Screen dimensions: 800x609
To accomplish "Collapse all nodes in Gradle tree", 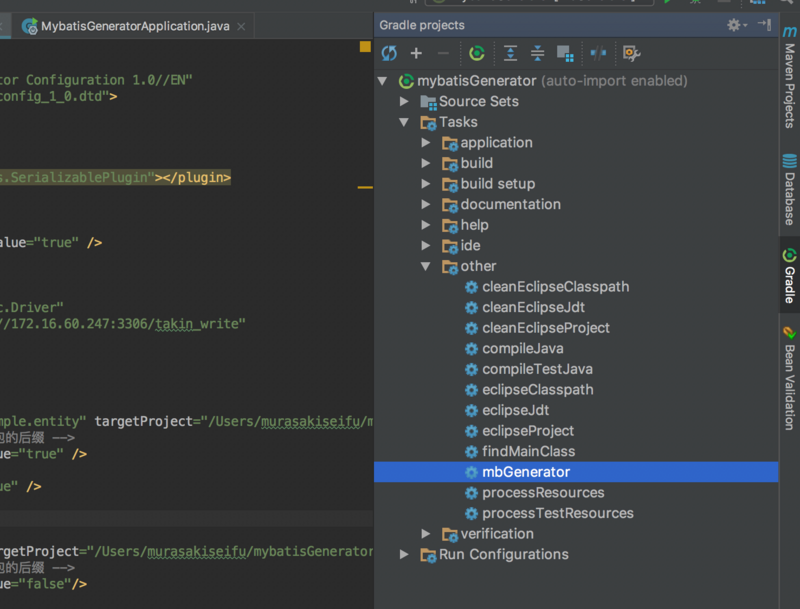I will [537, 53].
